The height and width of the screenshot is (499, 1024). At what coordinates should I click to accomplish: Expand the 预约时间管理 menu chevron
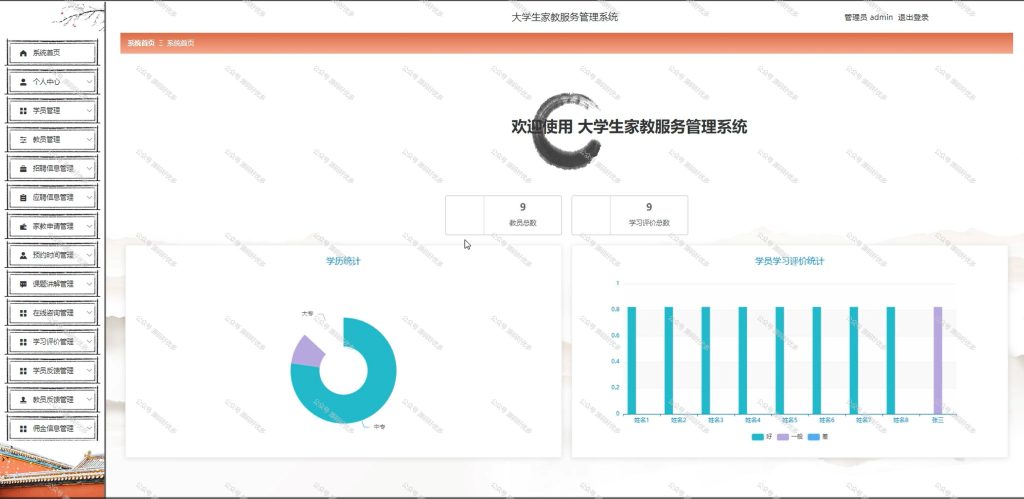pos(89,255)
